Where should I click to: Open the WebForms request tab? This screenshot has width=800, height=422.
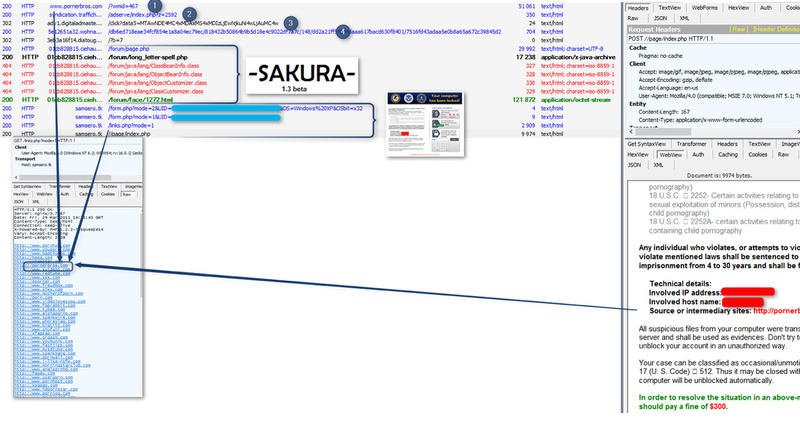pos(705,8)
